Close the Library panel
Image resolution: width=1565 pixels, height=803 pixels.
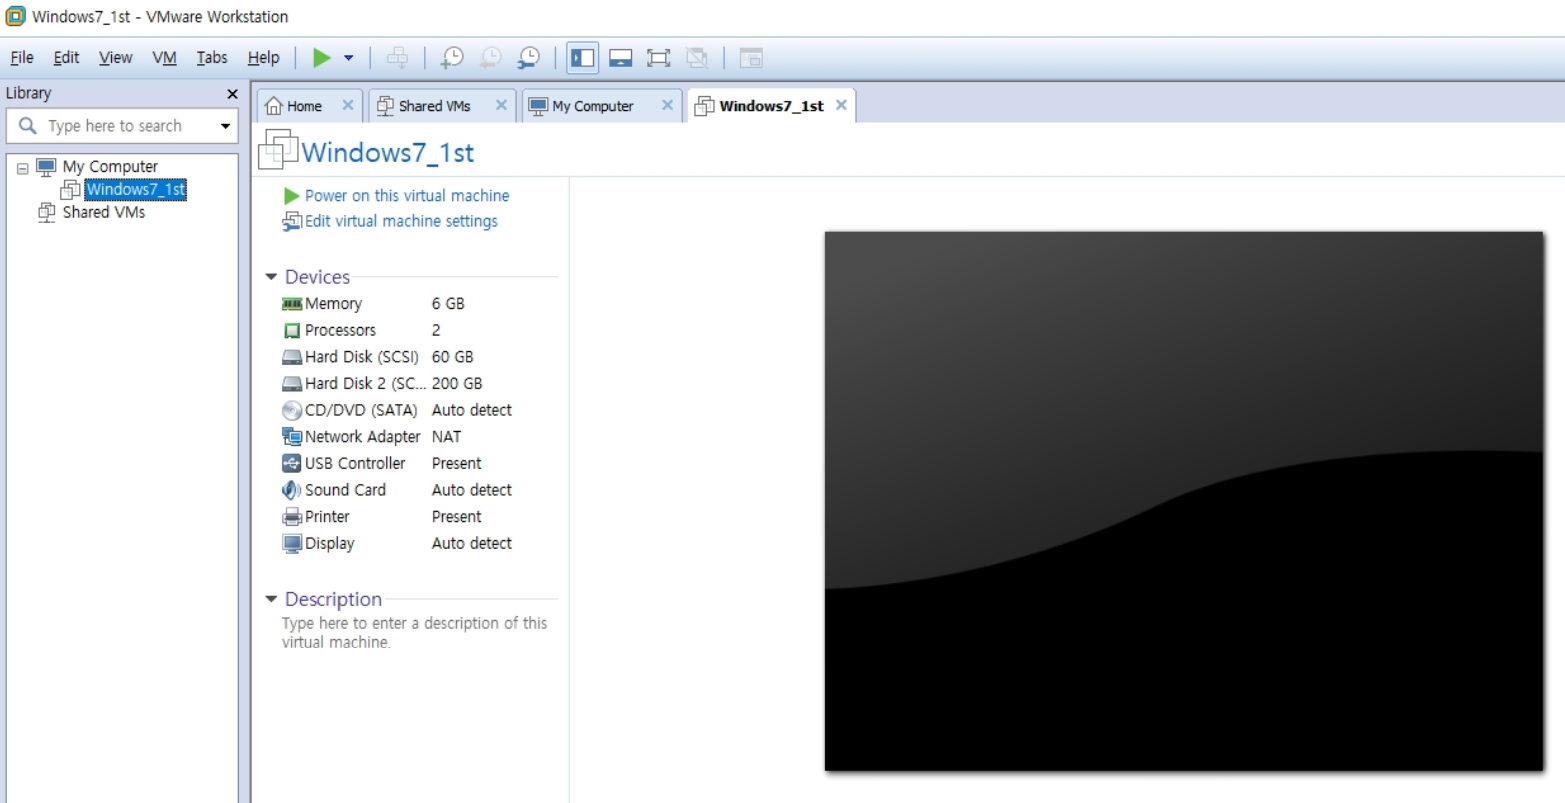pyautogui.click(x=232, y=94)
